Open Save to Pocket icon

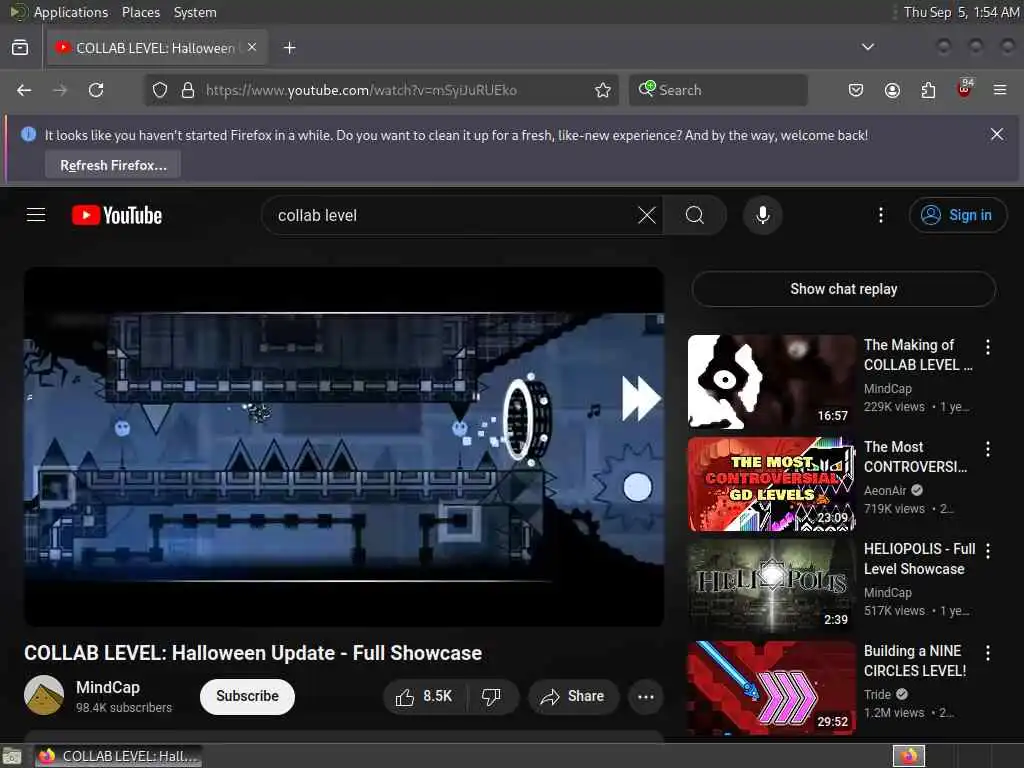(x=856, y=90)
